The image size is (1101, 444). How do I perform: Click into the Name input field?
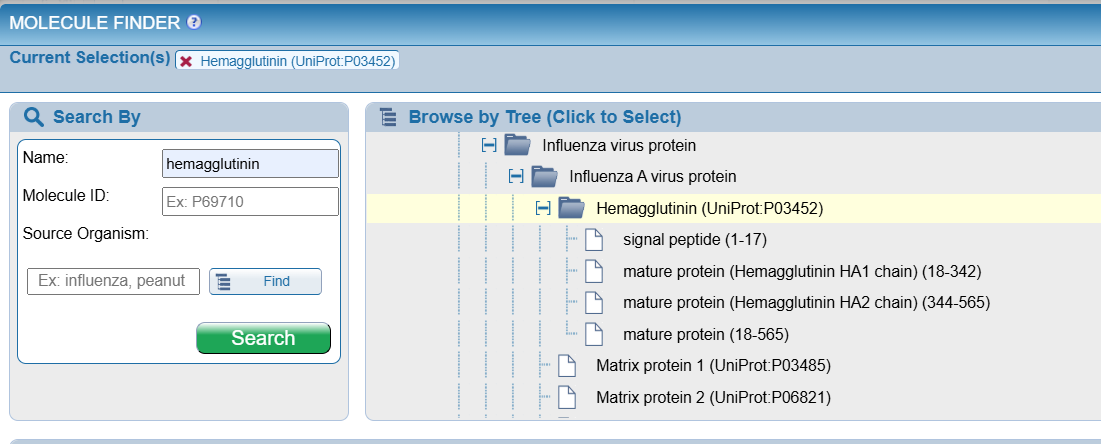(x=250, y=164)
